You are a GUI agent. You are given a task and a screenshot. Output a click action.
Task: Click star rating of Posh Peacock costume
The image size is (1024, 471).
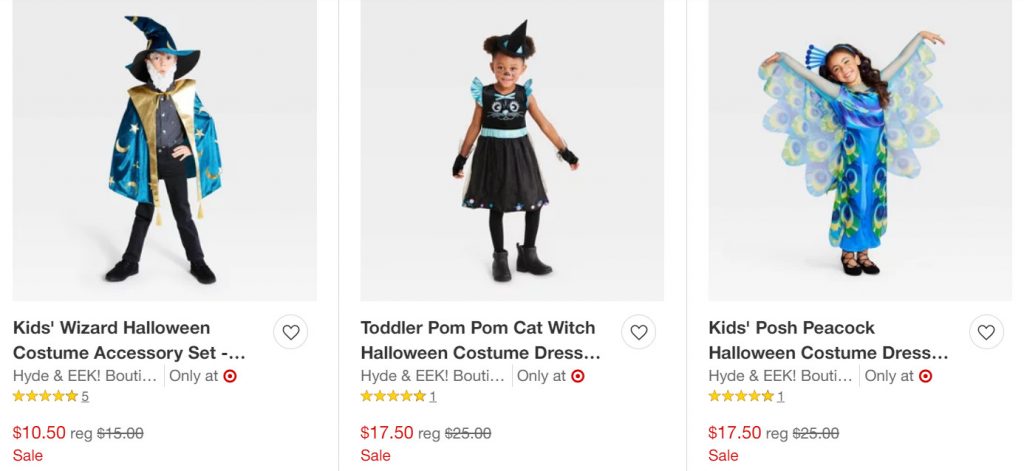[741, 396]
